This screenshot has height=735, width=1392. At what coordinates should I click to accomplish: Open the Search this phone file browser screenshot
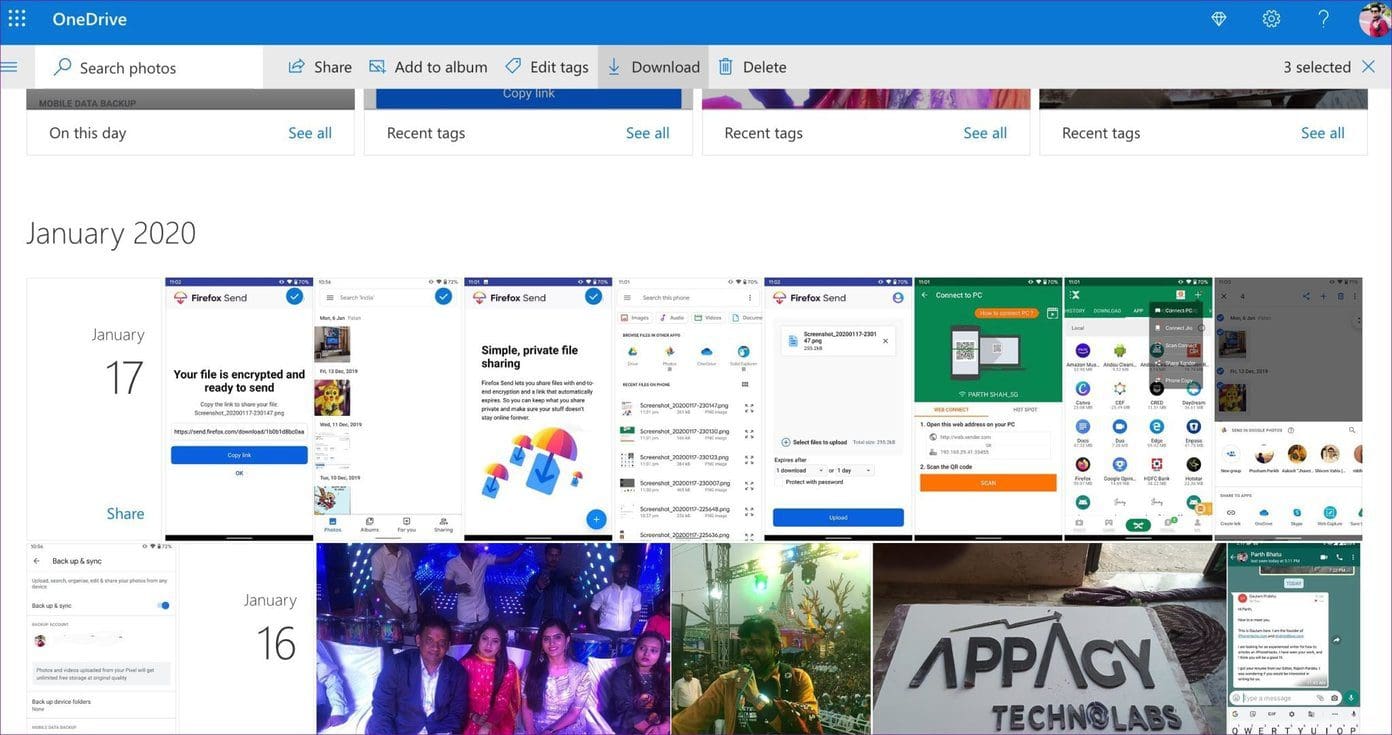click(x=689, y=409)
